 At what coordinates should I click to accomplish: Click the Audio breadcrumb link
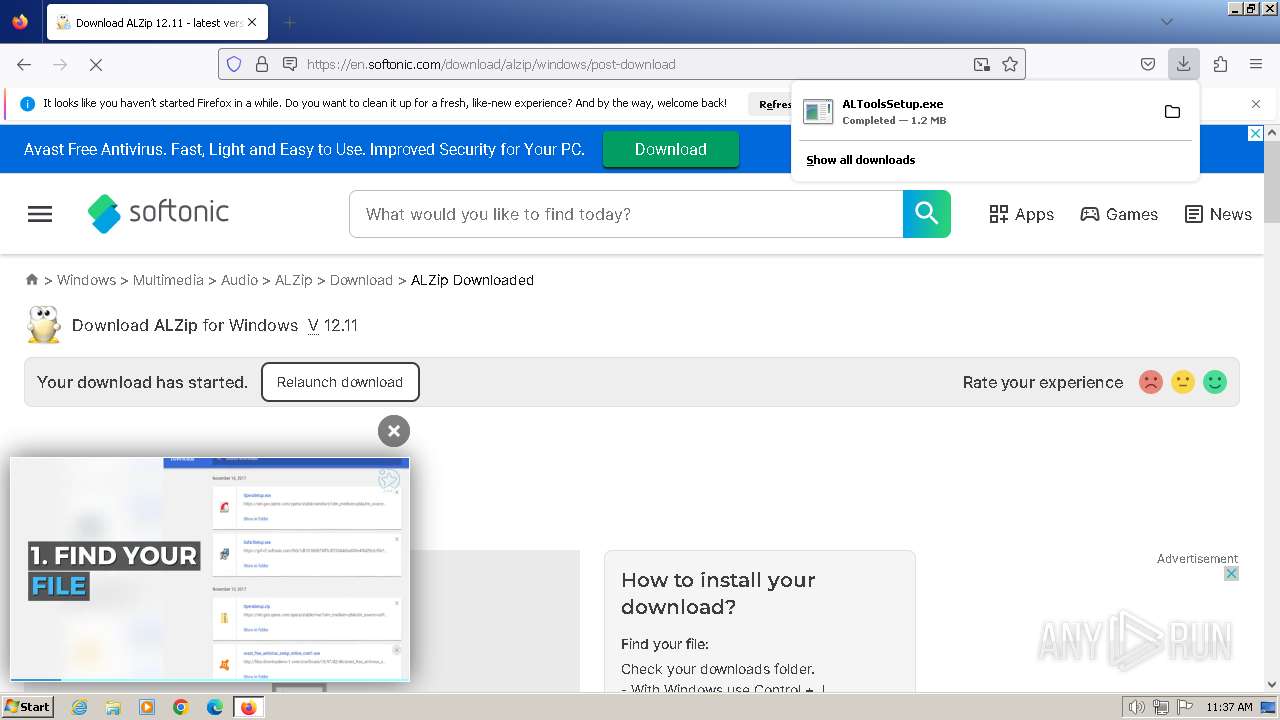click(239, 280)
